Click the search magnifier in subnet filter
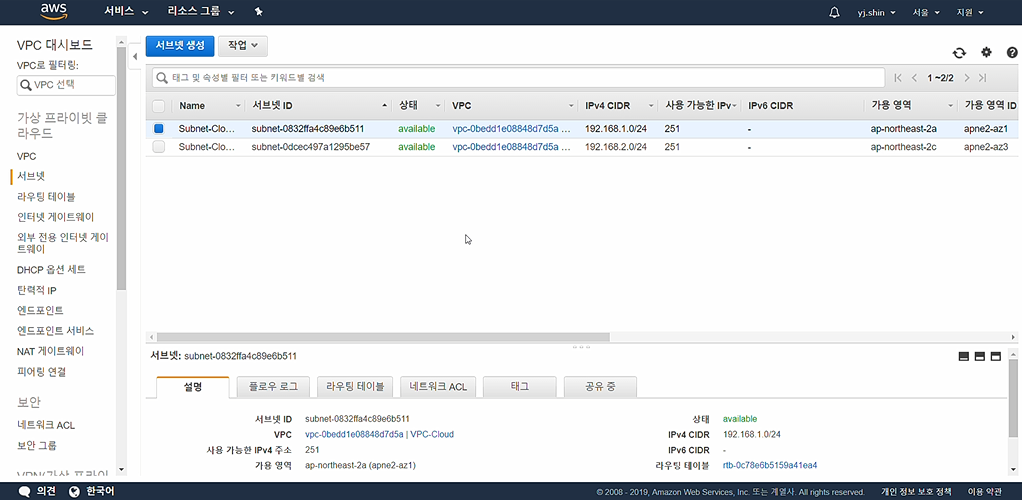 [x=162, y=78]
